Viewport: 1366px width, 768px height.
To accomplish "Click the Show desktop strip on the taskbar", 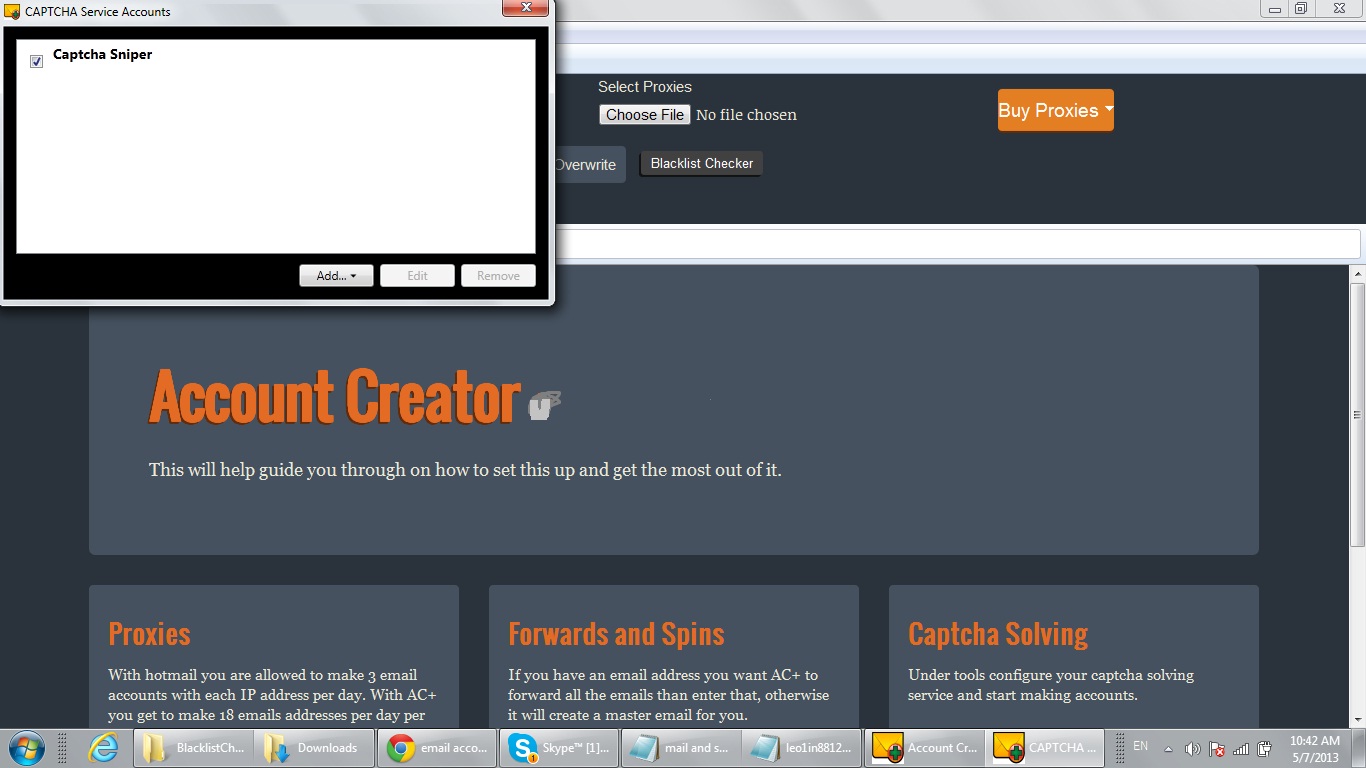I will [x=1358, y=748].
